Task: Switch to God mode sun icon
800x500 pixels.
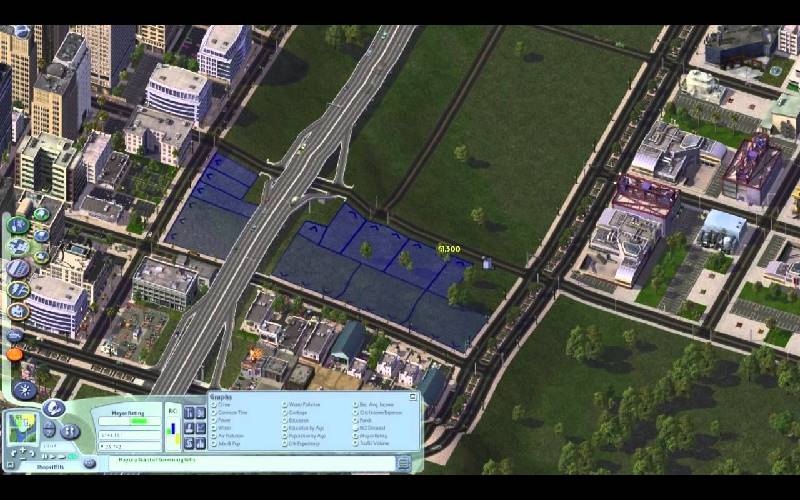Action: tap(23, 390)
